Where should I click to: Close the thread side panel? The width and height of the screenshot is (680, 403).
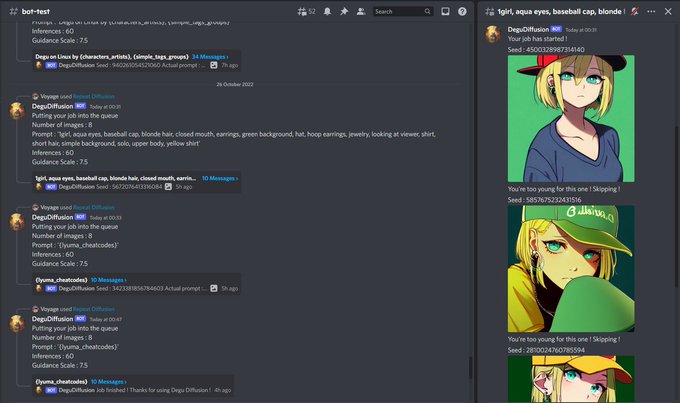tap(668, 12)
